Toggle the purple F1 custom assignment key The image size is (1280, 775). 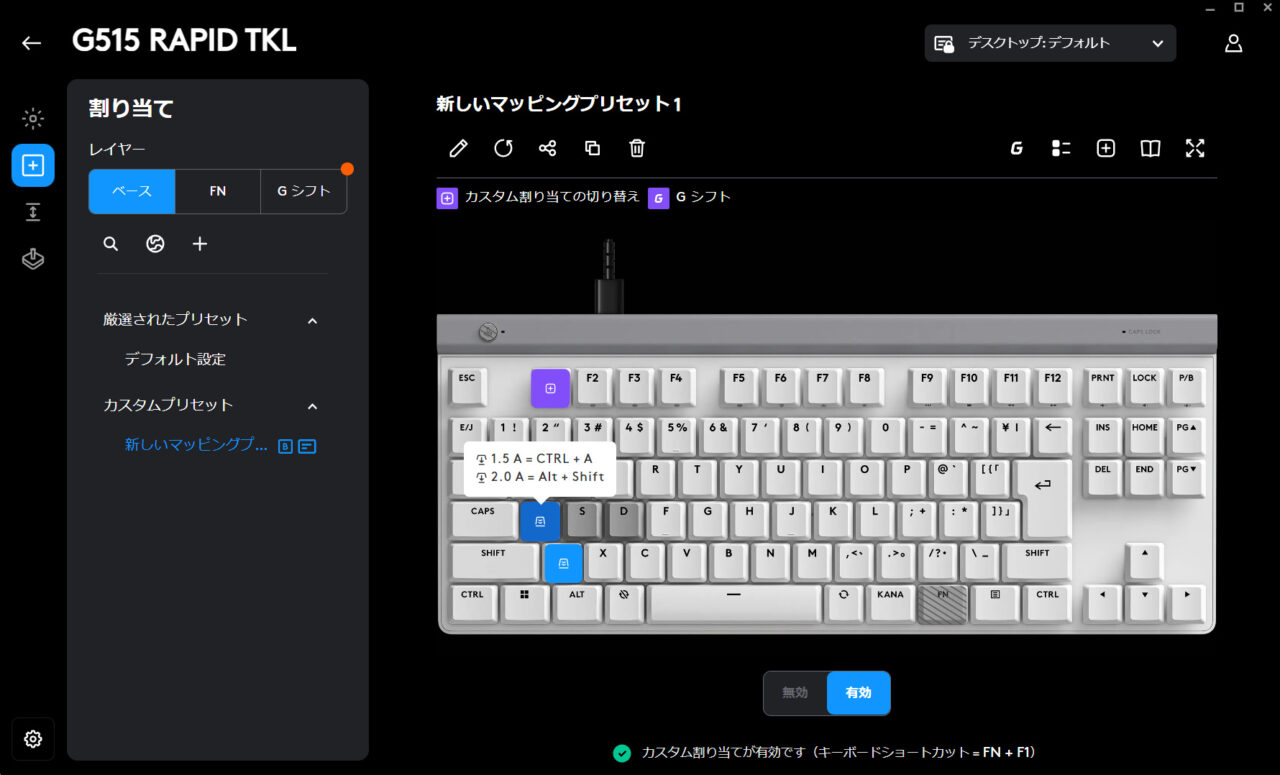coord(550,388)
